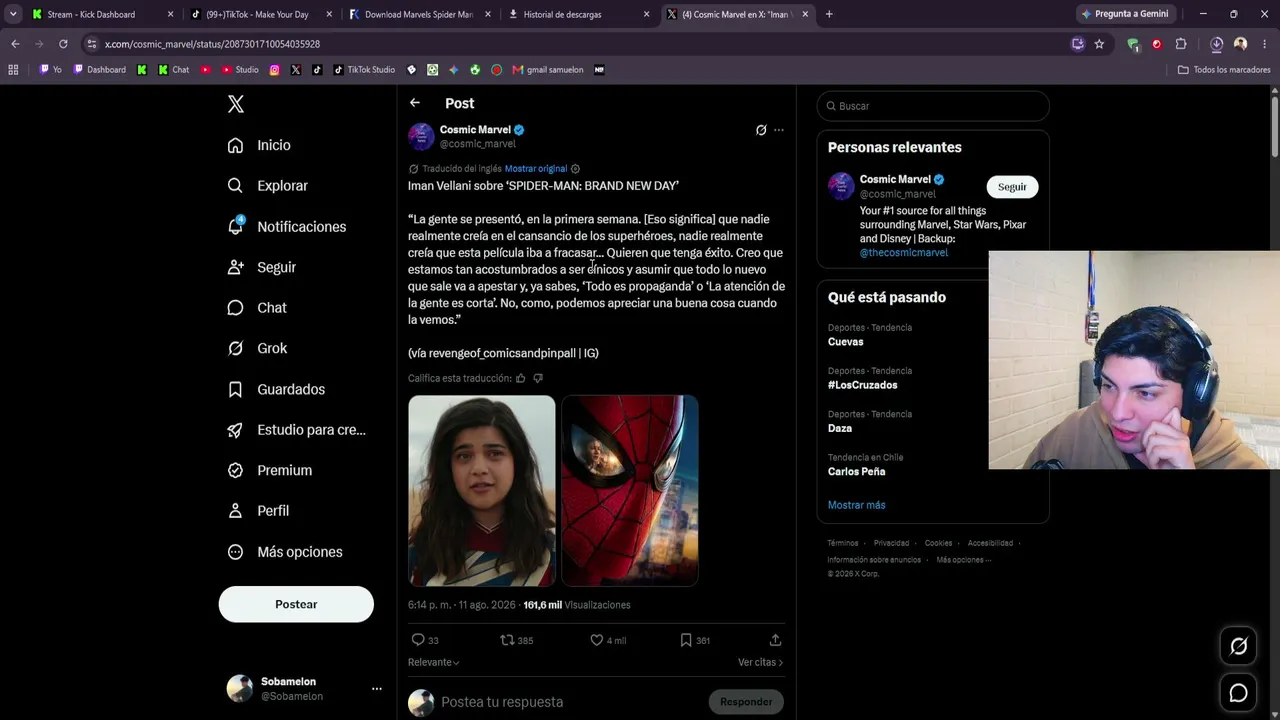
Task: Like the post with the heart icon
Action: coord(596,640)
